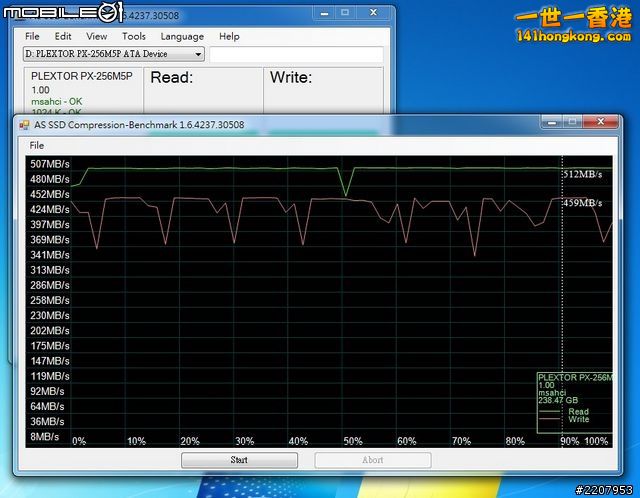
Task: Click the empty text field beside drive selector
Action: tap(296, 54)
